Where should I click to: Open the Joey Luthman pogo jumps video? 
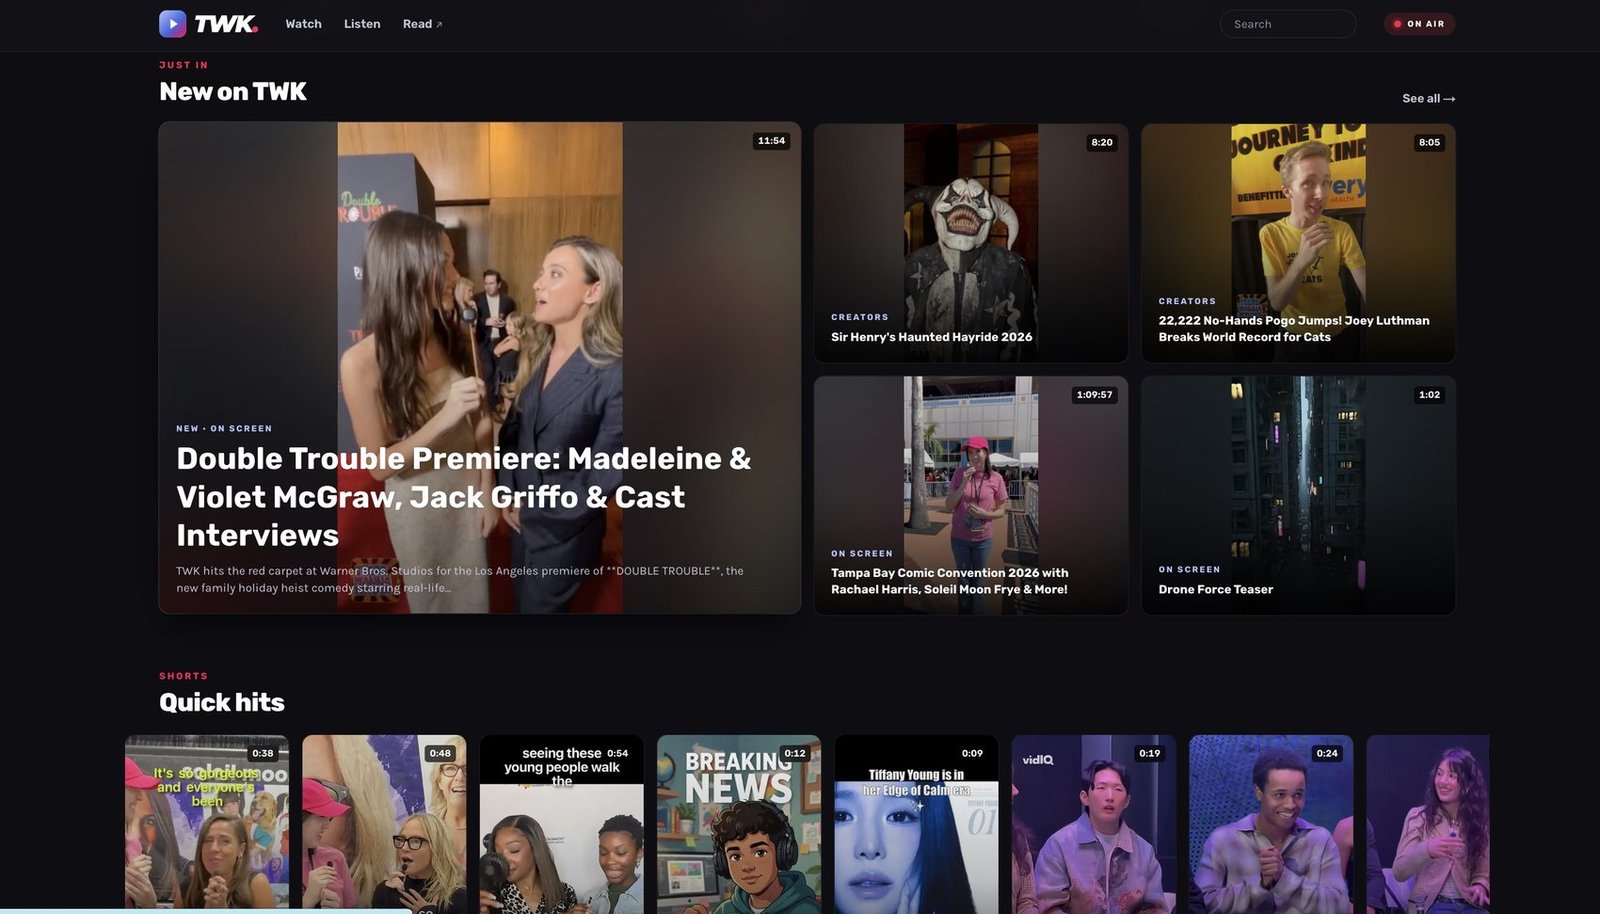coord(1298,243)
